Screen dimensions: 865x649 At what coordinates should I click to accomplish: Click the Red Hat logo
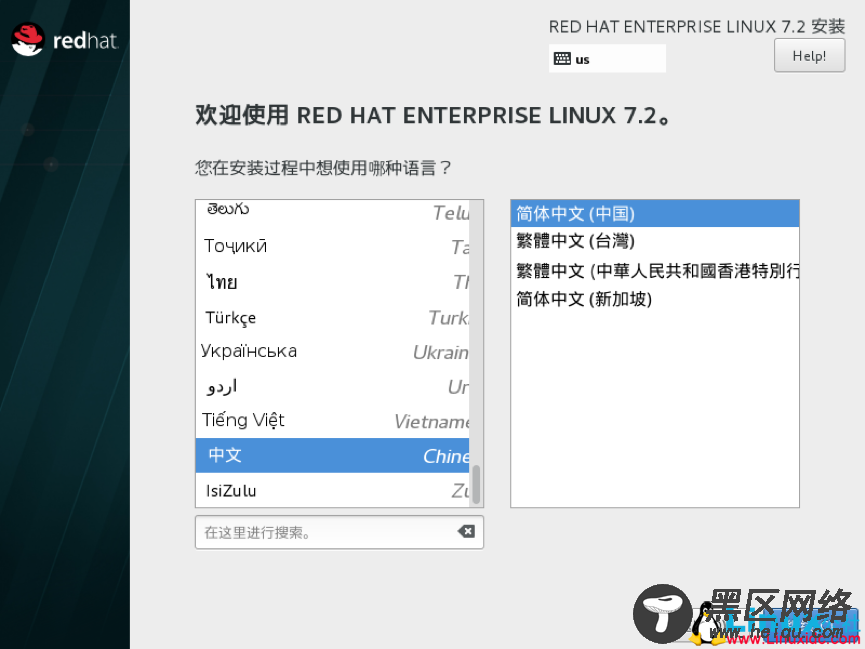pos(65,40)
